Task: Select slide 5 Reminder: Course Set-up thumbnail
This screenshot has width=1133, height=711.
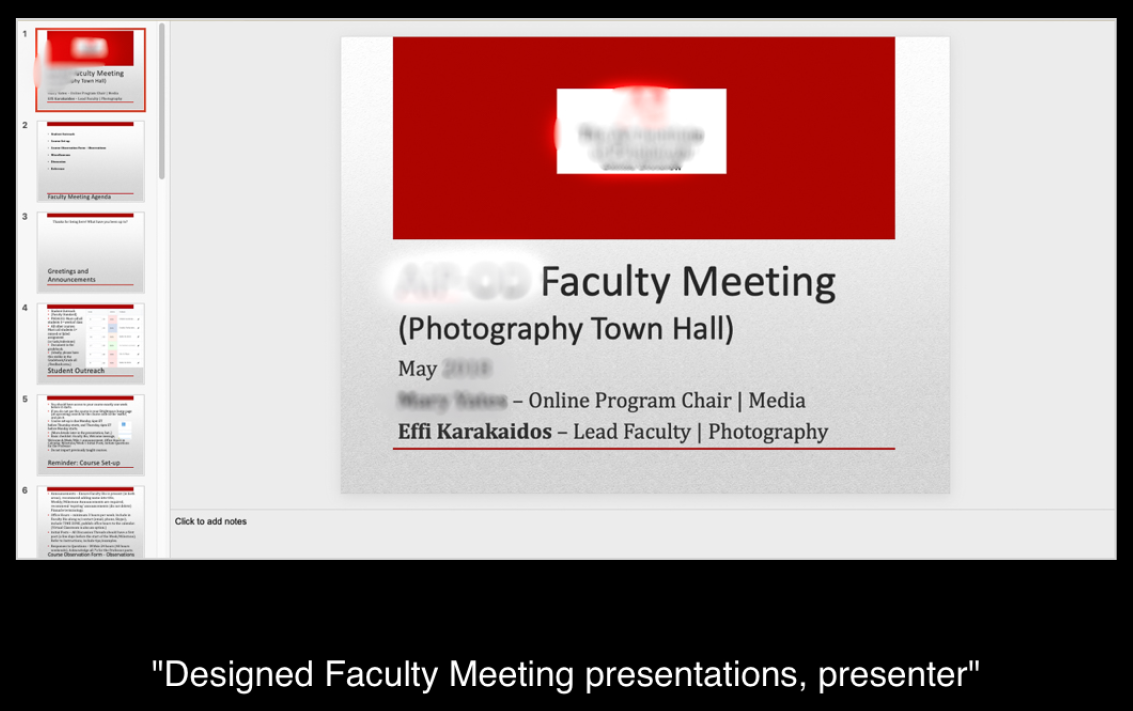Action: pyautogui.click(x=90, y=434)
